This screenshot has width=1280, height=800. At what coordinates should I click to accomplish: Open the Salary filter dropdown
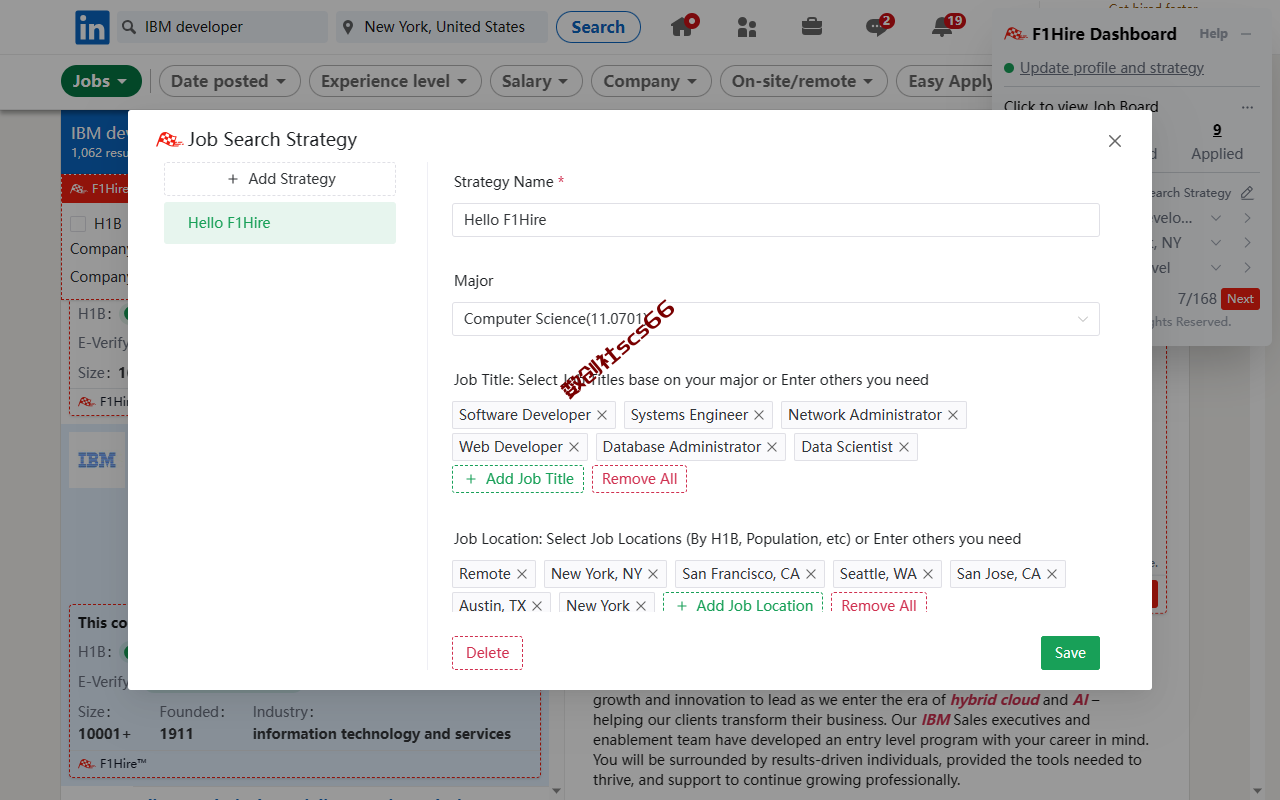tap(536, 81)
